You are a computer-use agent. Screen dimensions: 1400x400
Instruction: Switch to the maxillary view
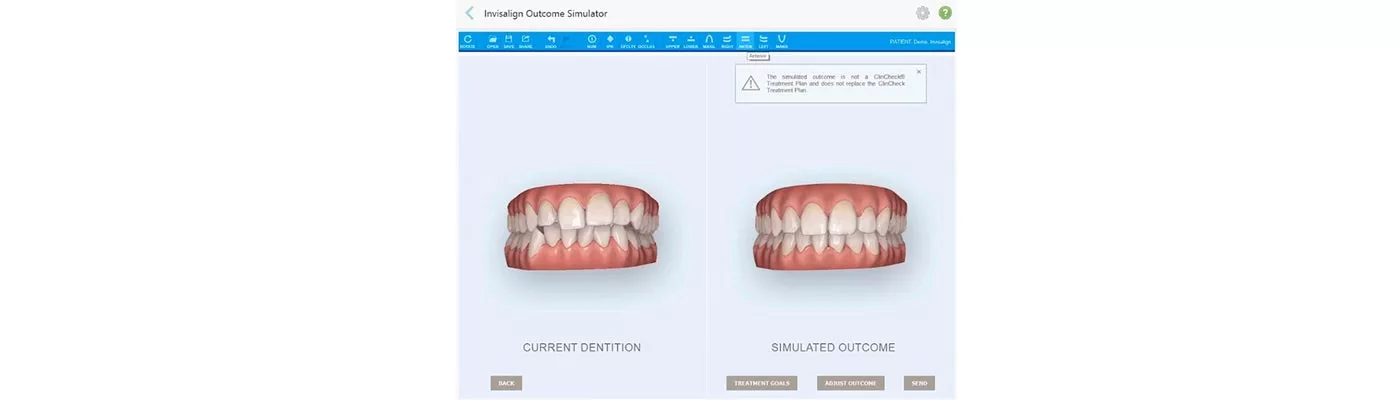[709, 41]
